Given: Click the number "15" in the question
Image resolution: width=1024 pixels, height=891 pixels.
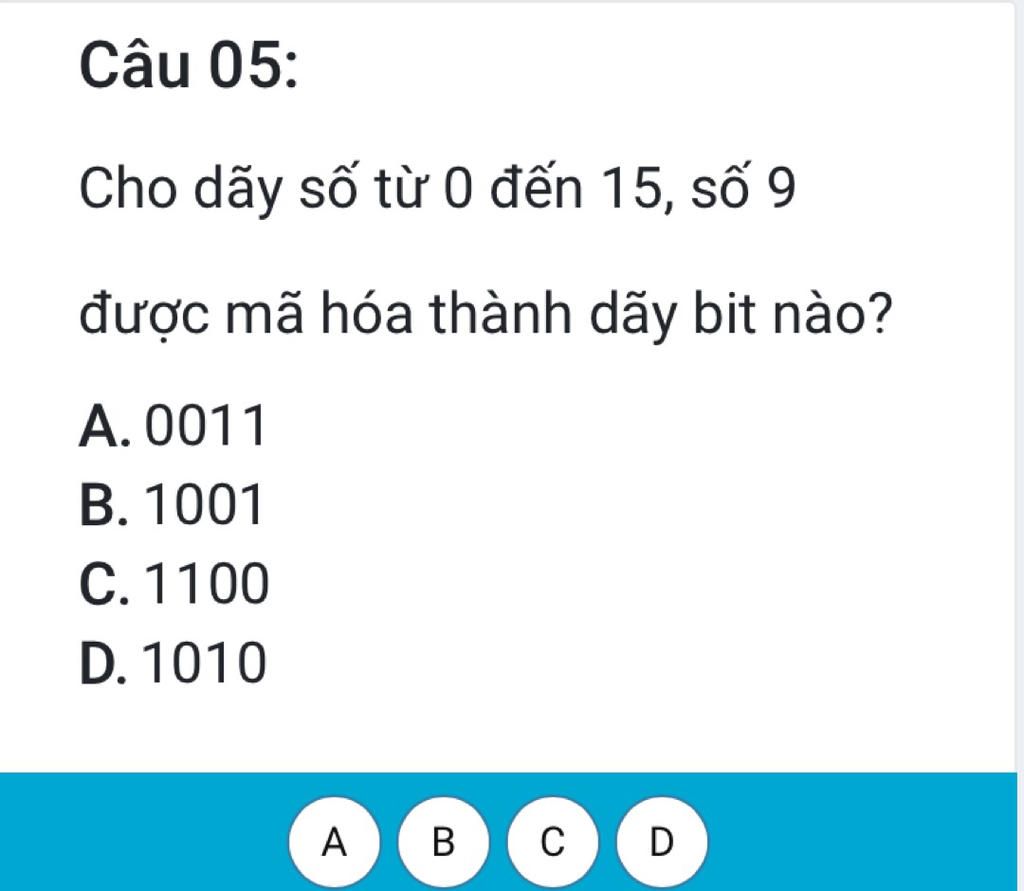Looking at the screenshot, I should tap(630, 190).
